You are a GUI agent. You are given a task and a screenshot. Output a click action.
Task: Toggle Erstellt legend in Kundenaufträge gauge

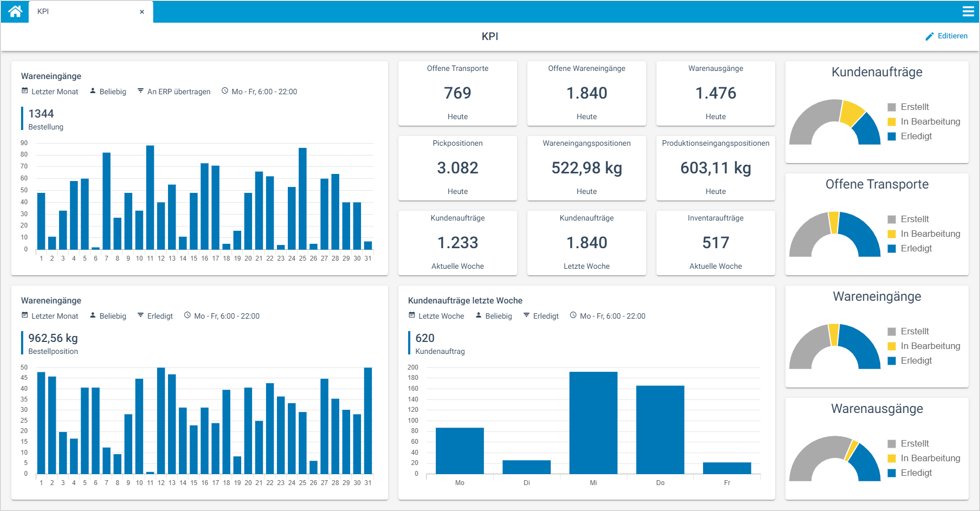[914, 107]
